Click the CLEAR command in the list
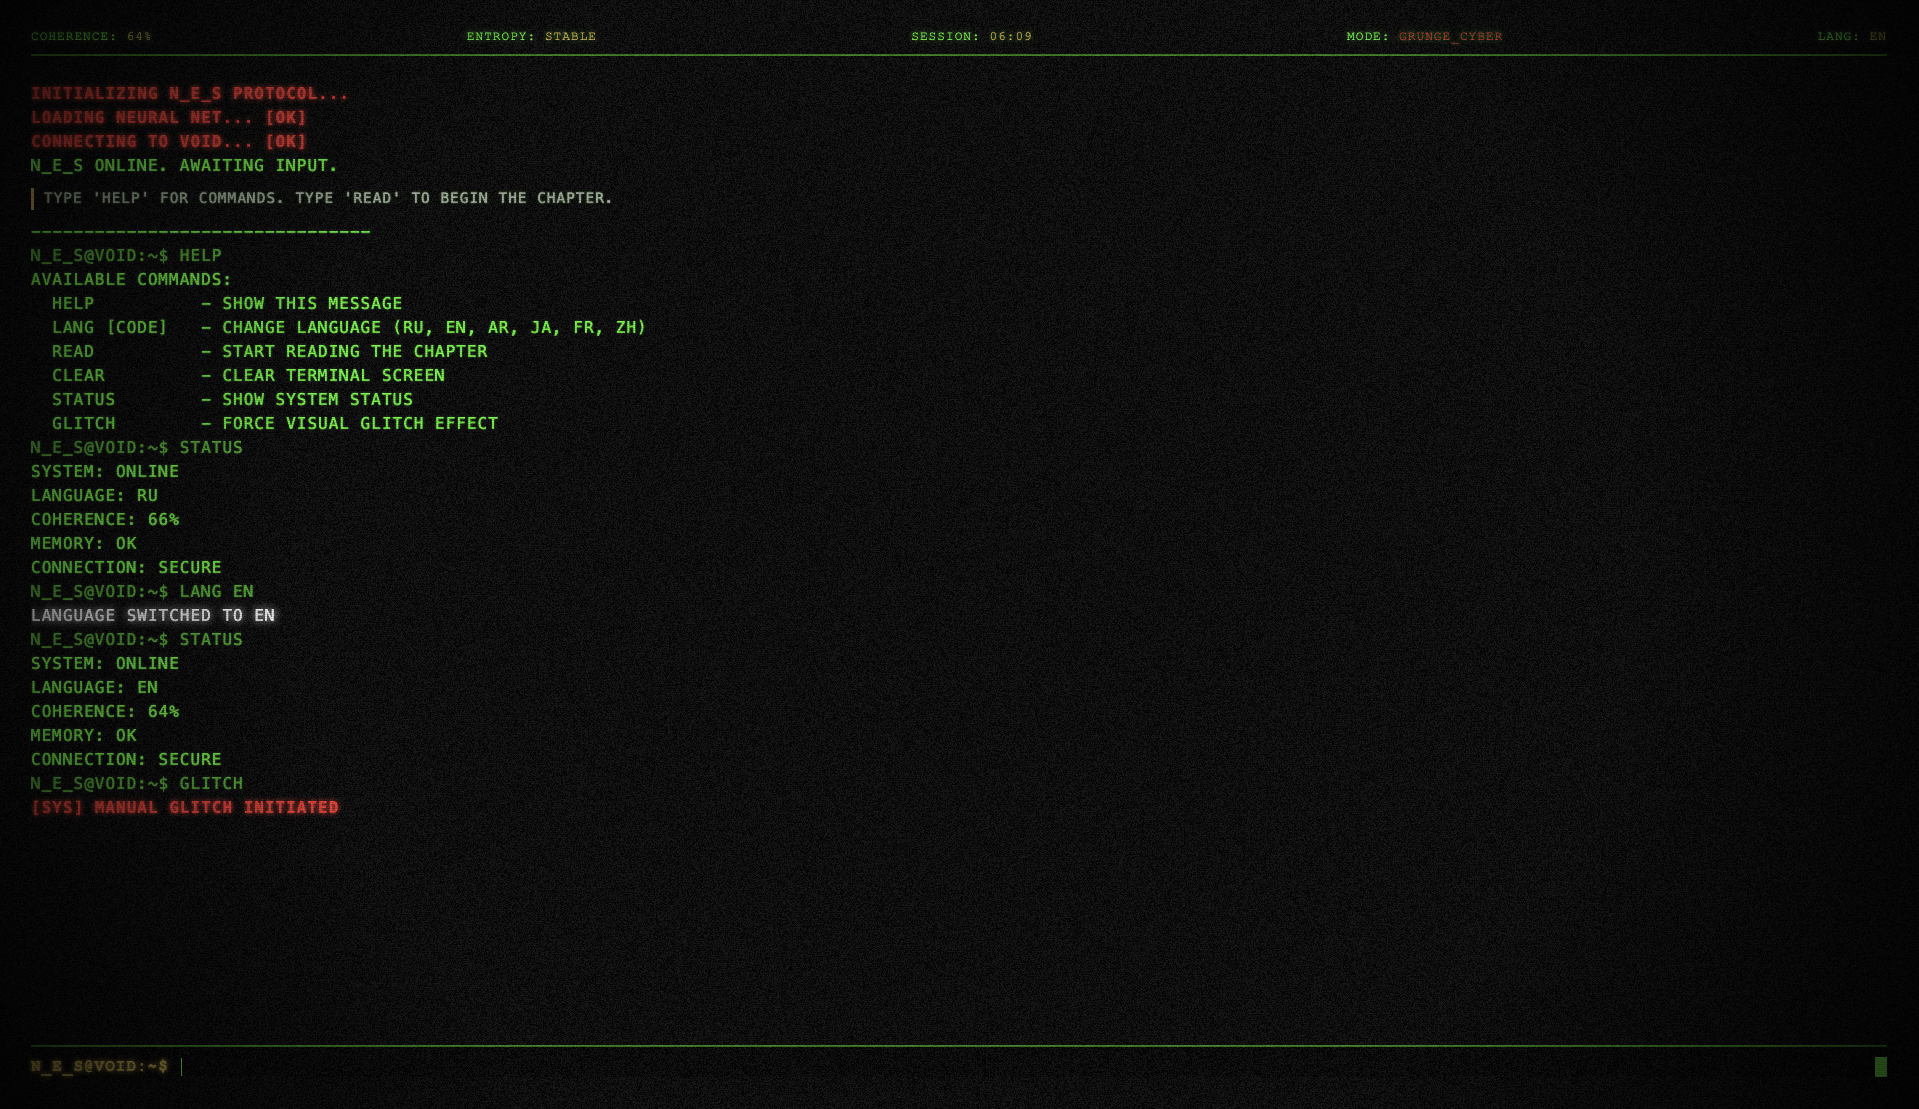Screen dimensions: 1919x1109 [78, 375]
